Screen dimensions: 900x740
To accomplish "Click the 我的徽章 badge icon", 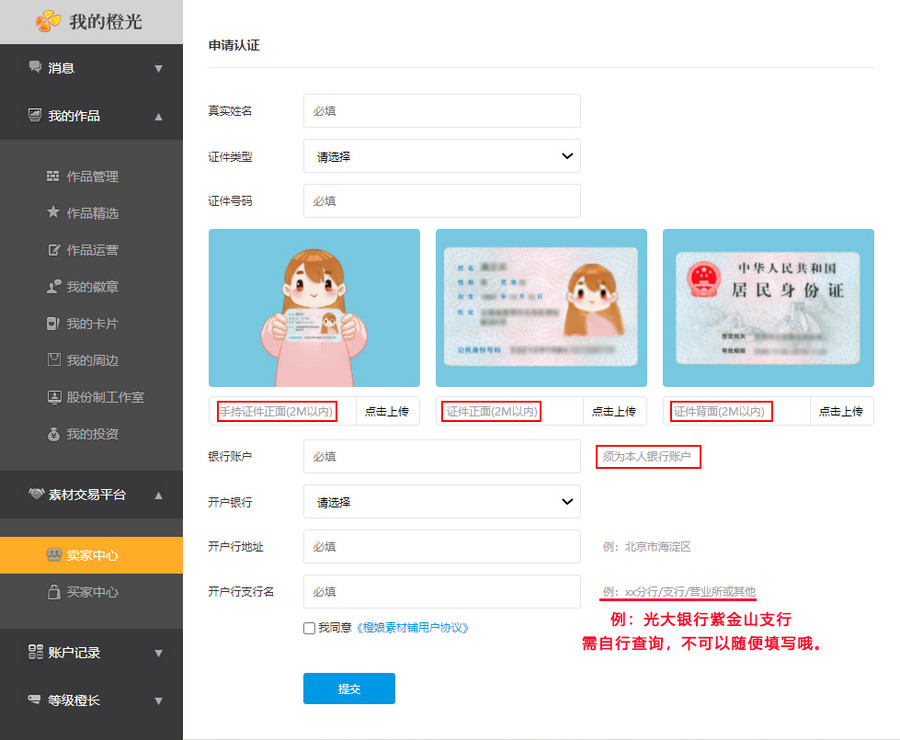I will [53, 287].
